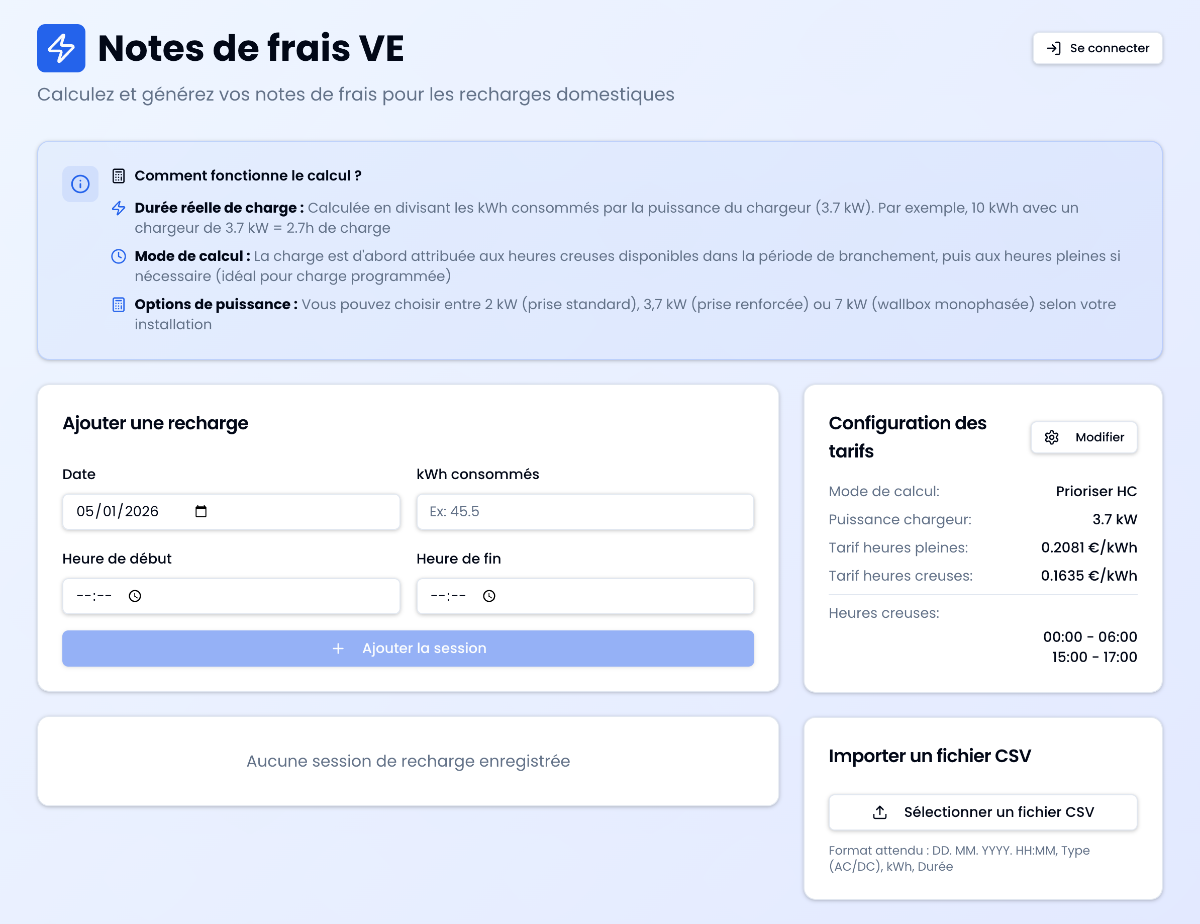Screen dimensions: 1200x924
Task: Click Ajouter la session button
Action: point(408,648)
